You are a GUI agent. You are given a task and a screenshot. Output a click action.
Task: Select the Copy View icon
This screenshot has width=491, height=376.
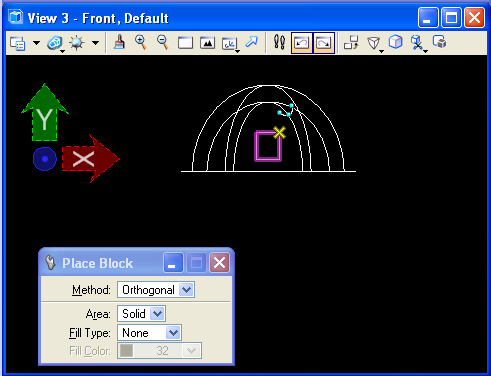(351, 43)
